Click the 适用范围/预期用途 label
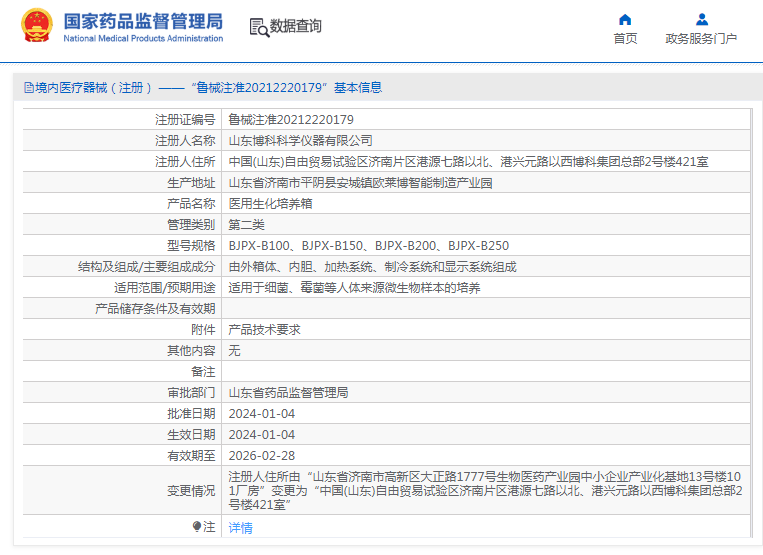 (x=164, y=287)
